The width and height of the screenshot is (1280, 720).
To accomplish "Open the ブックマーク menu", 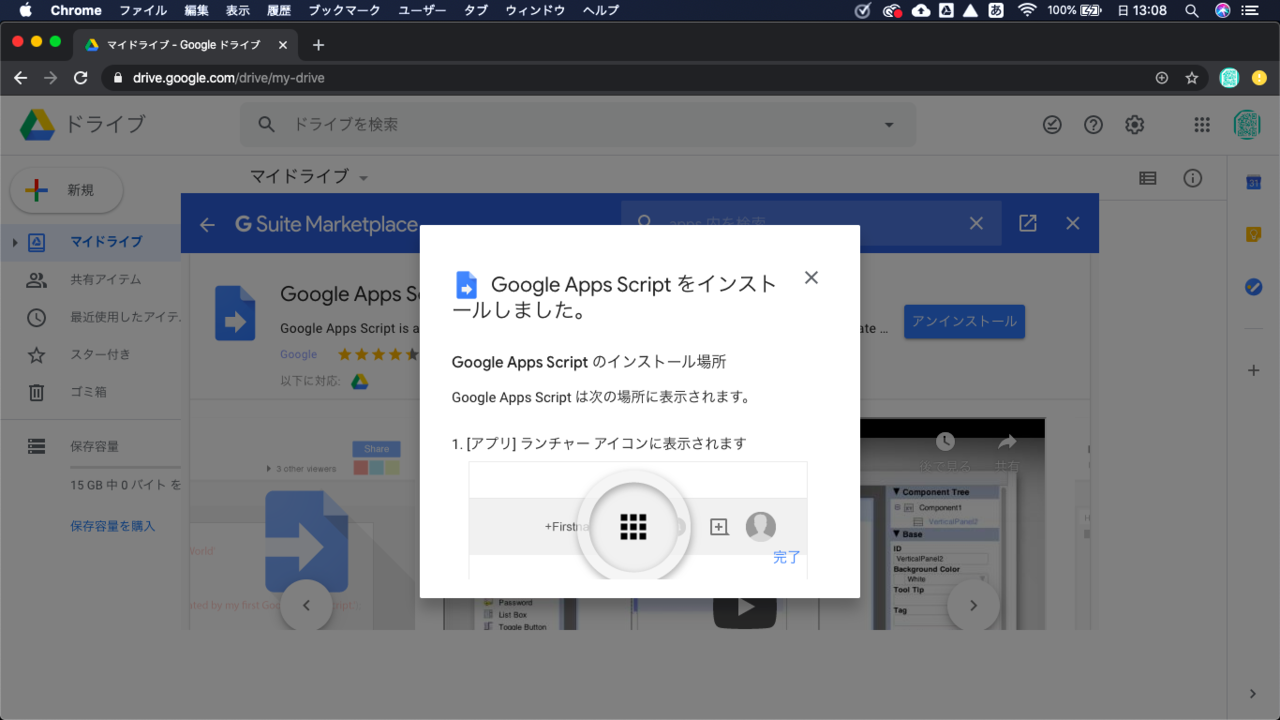I will pos(344,10).
